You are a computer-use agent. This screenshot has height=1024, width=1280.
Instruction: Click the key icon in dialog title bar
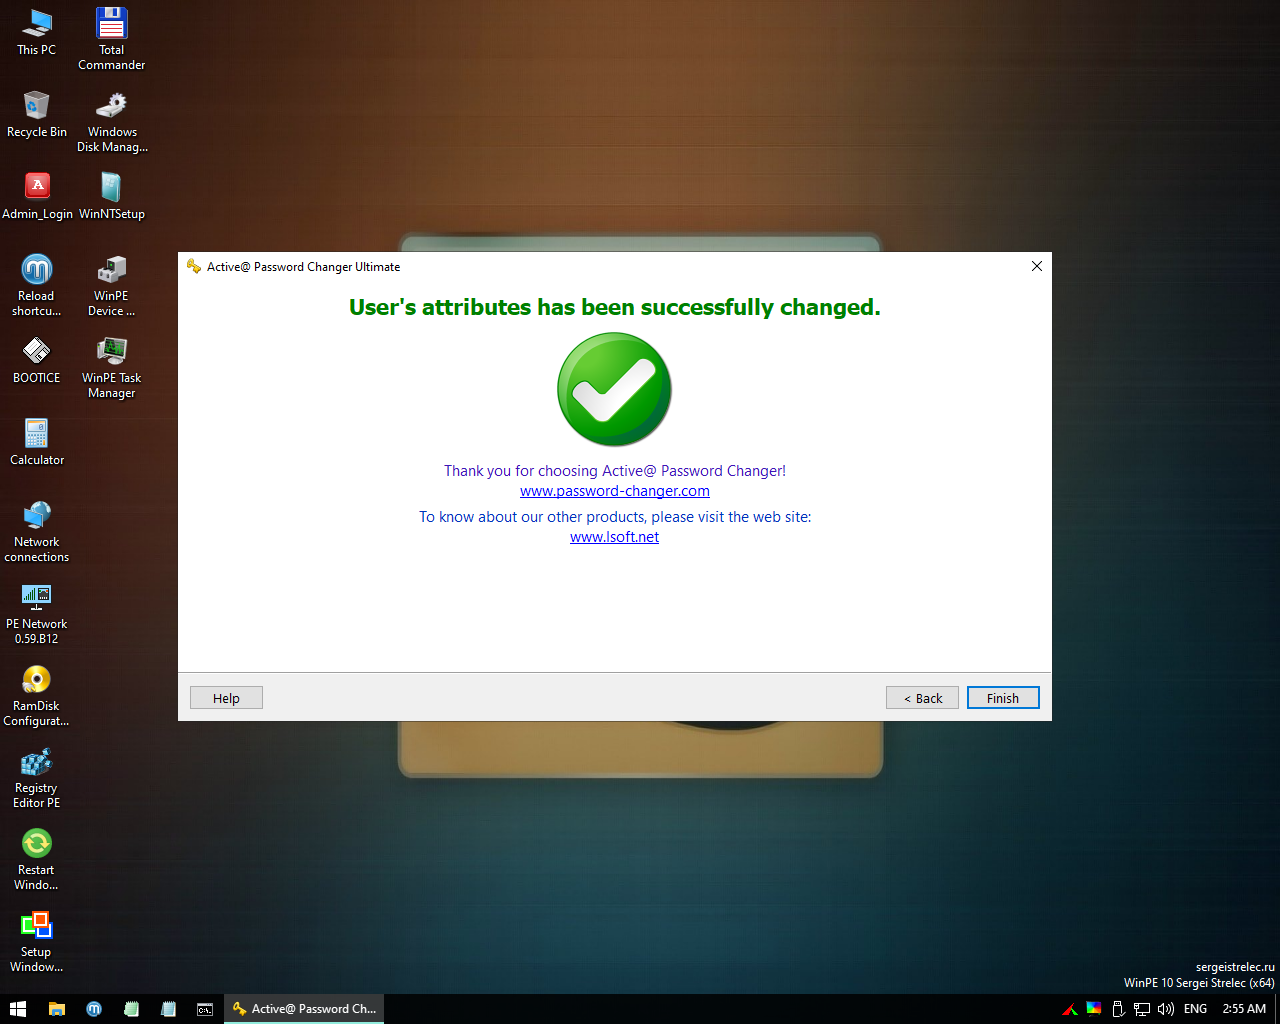[194, 266]
